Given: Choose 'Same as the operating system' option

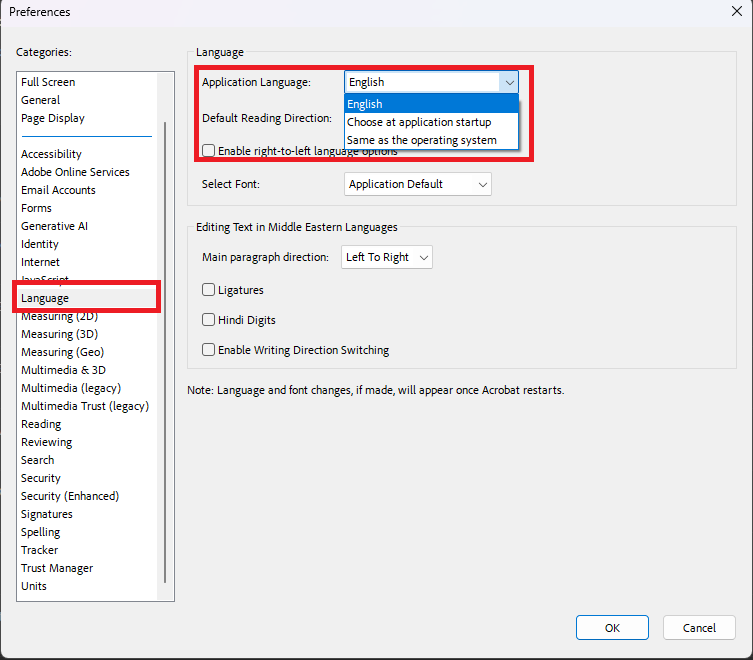Looking at the screenshot, I should (x=421, y=140).
